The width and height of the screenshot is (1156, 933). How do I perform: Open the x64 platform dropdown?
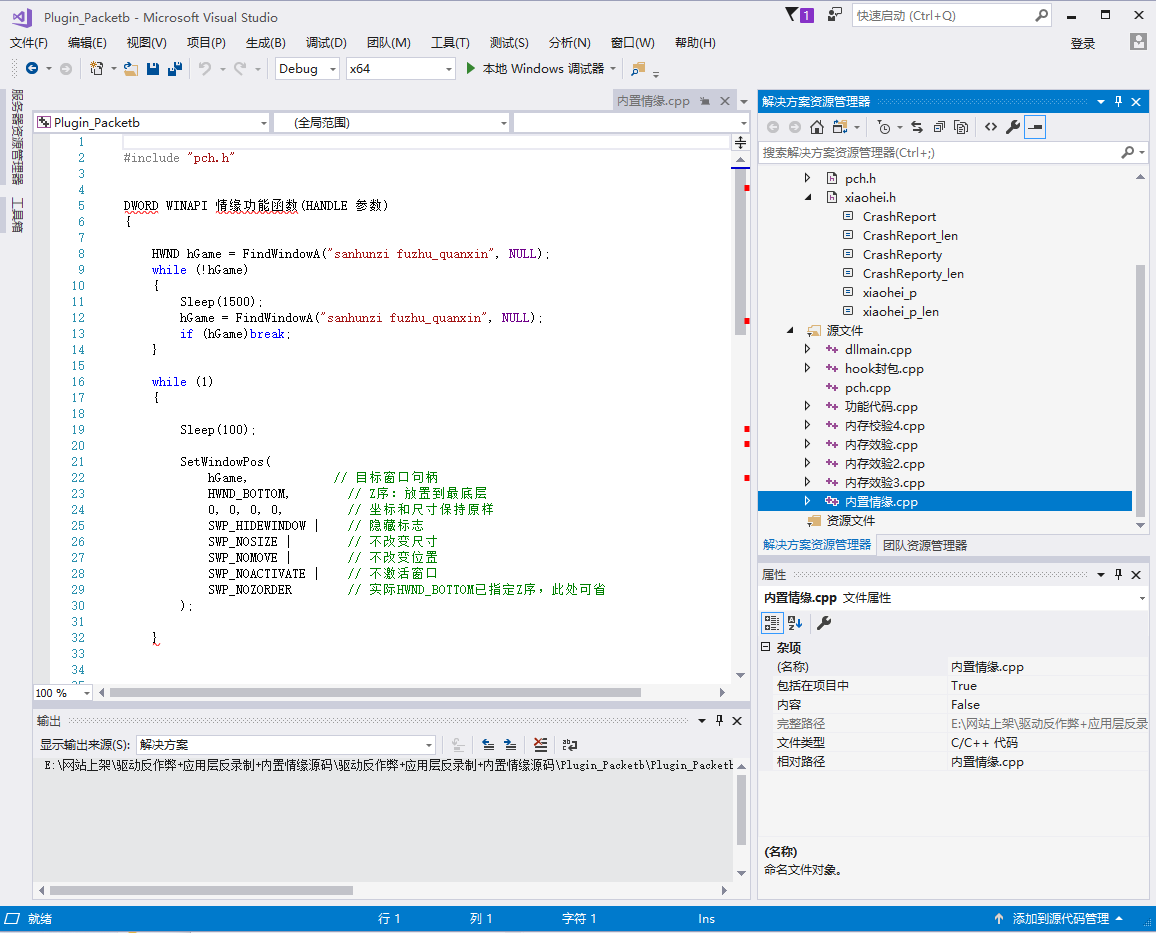click(400, 69)
